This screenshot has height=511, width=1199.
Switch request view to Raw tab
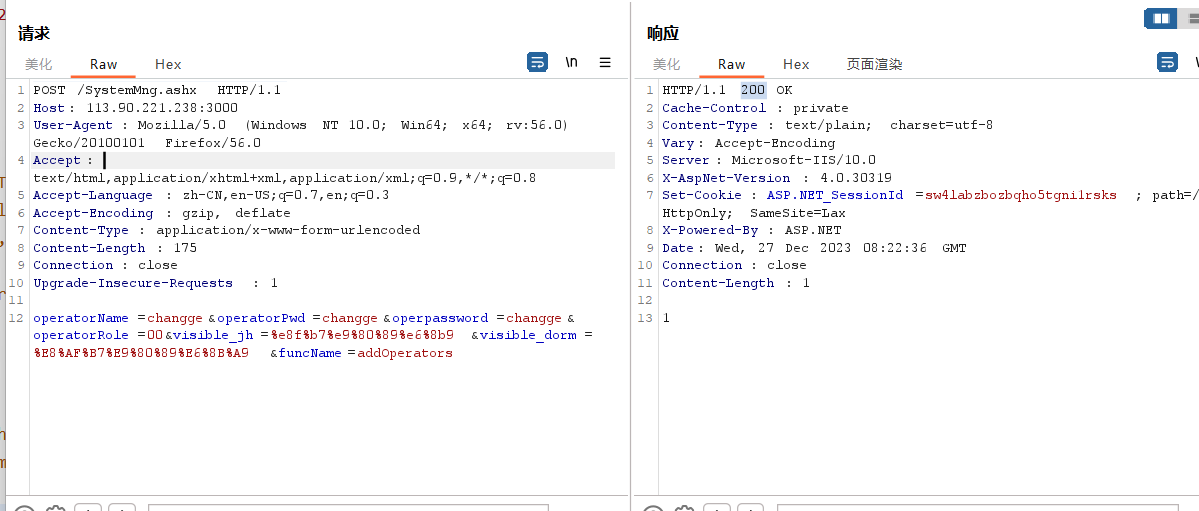[x=103, y=64]
